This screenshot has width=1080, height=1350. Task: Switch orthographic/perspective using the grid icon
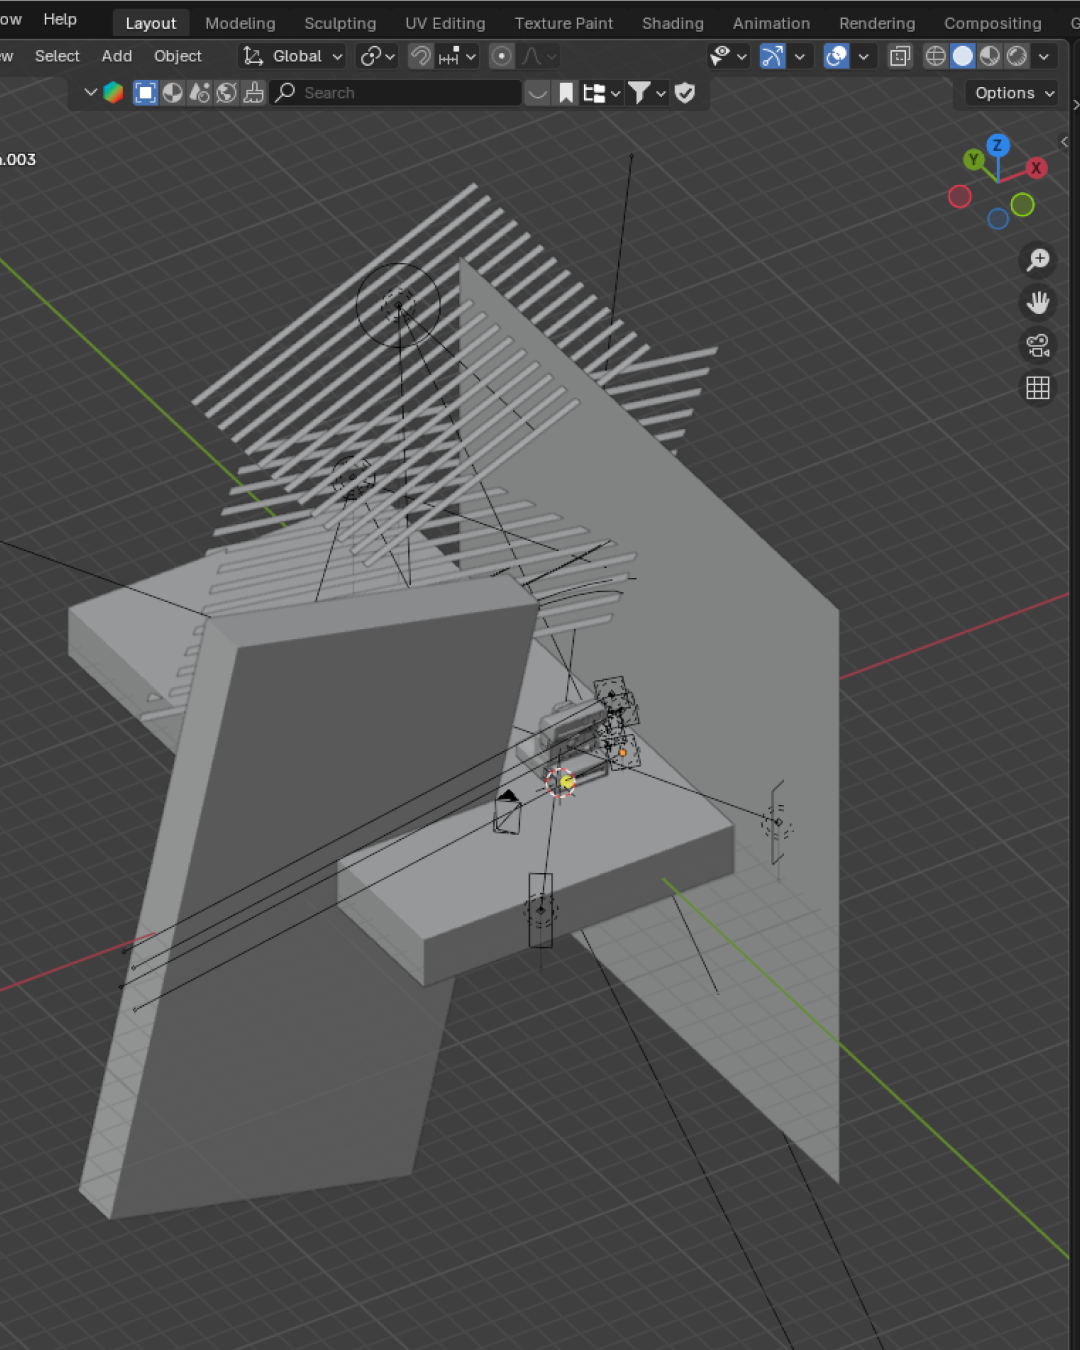point(1038,388)
